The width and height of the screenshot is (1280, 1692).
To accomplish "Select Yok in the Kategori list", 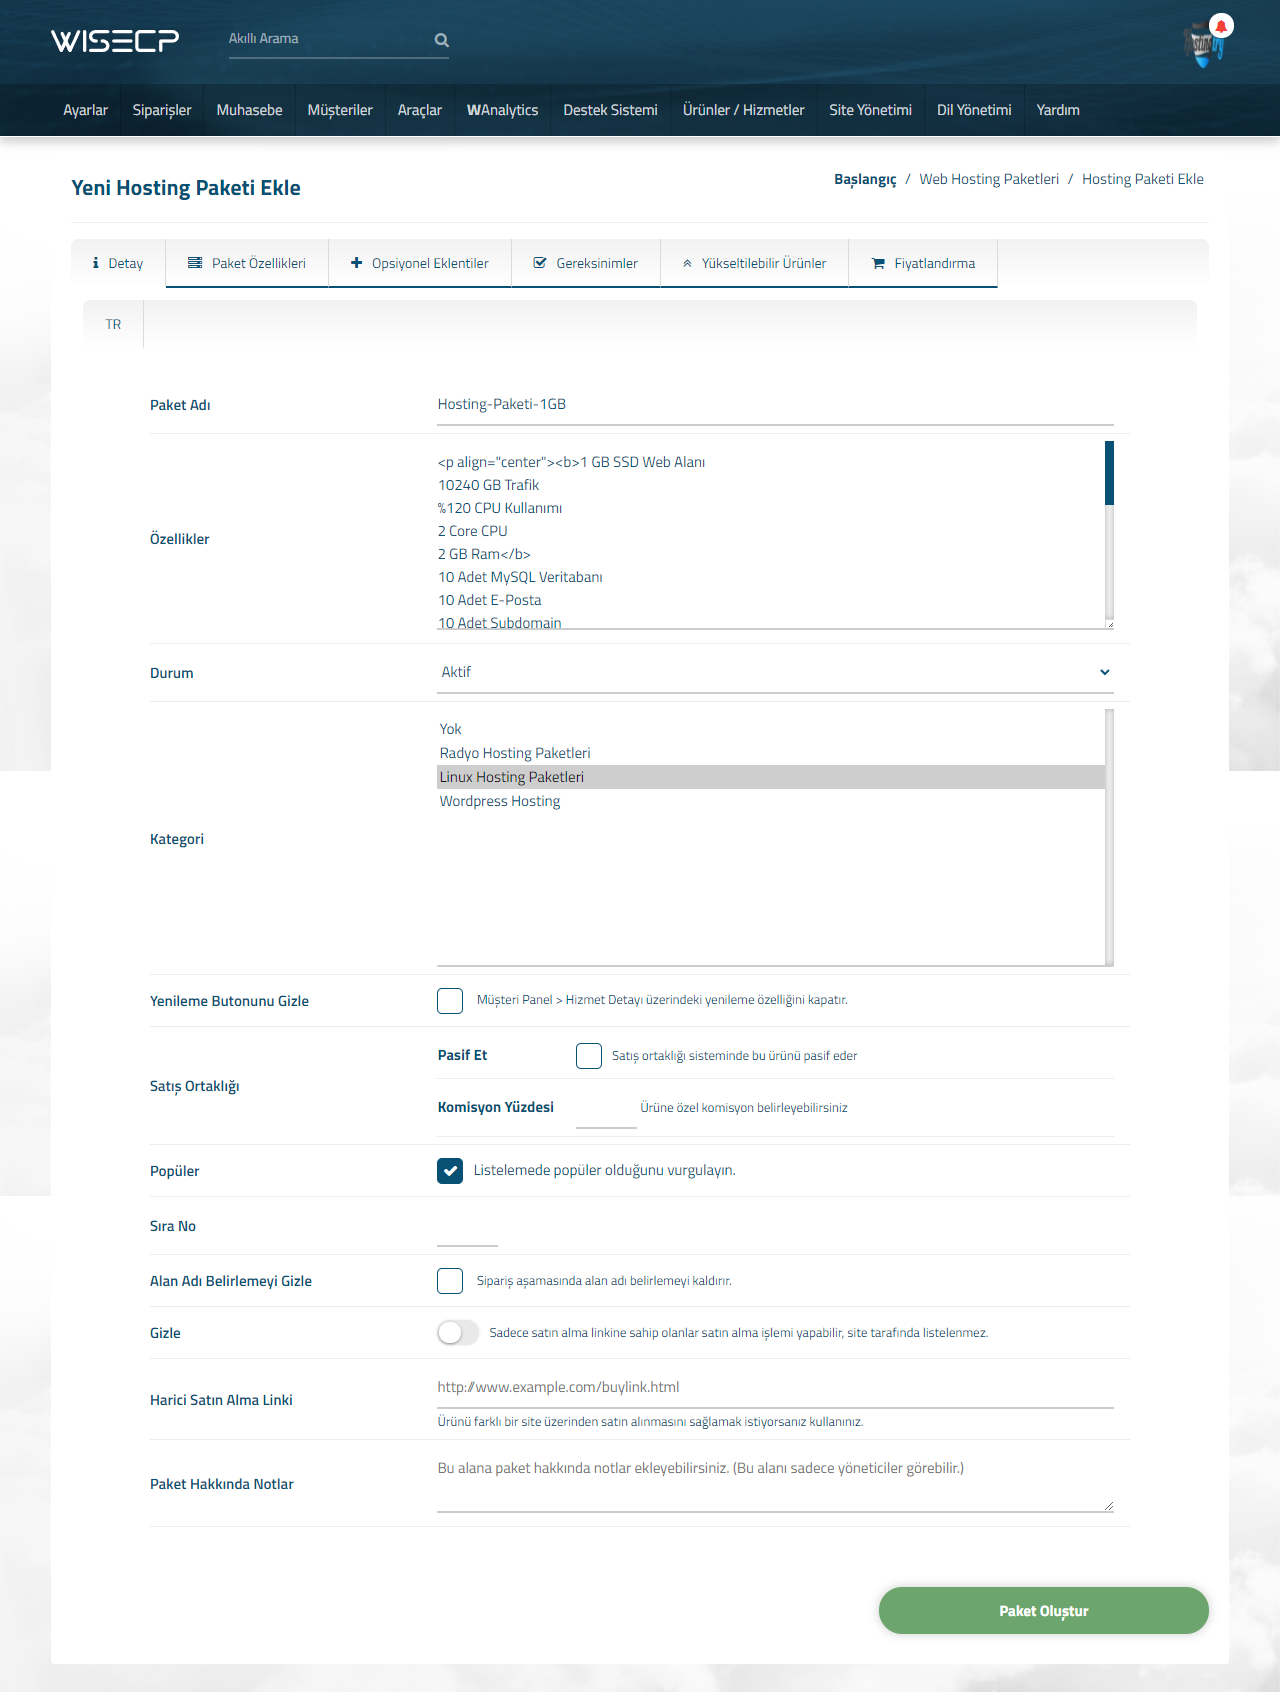I will tap(771, 729).
